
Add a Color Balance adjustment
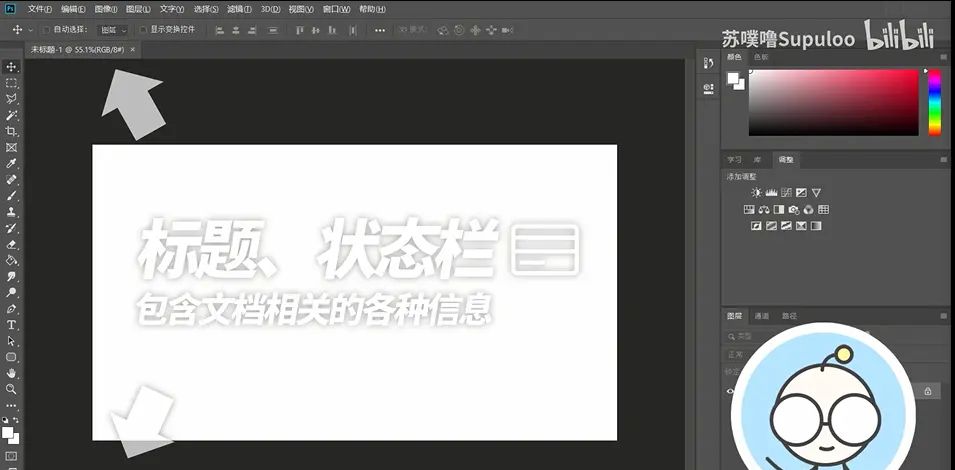[764, 209]
